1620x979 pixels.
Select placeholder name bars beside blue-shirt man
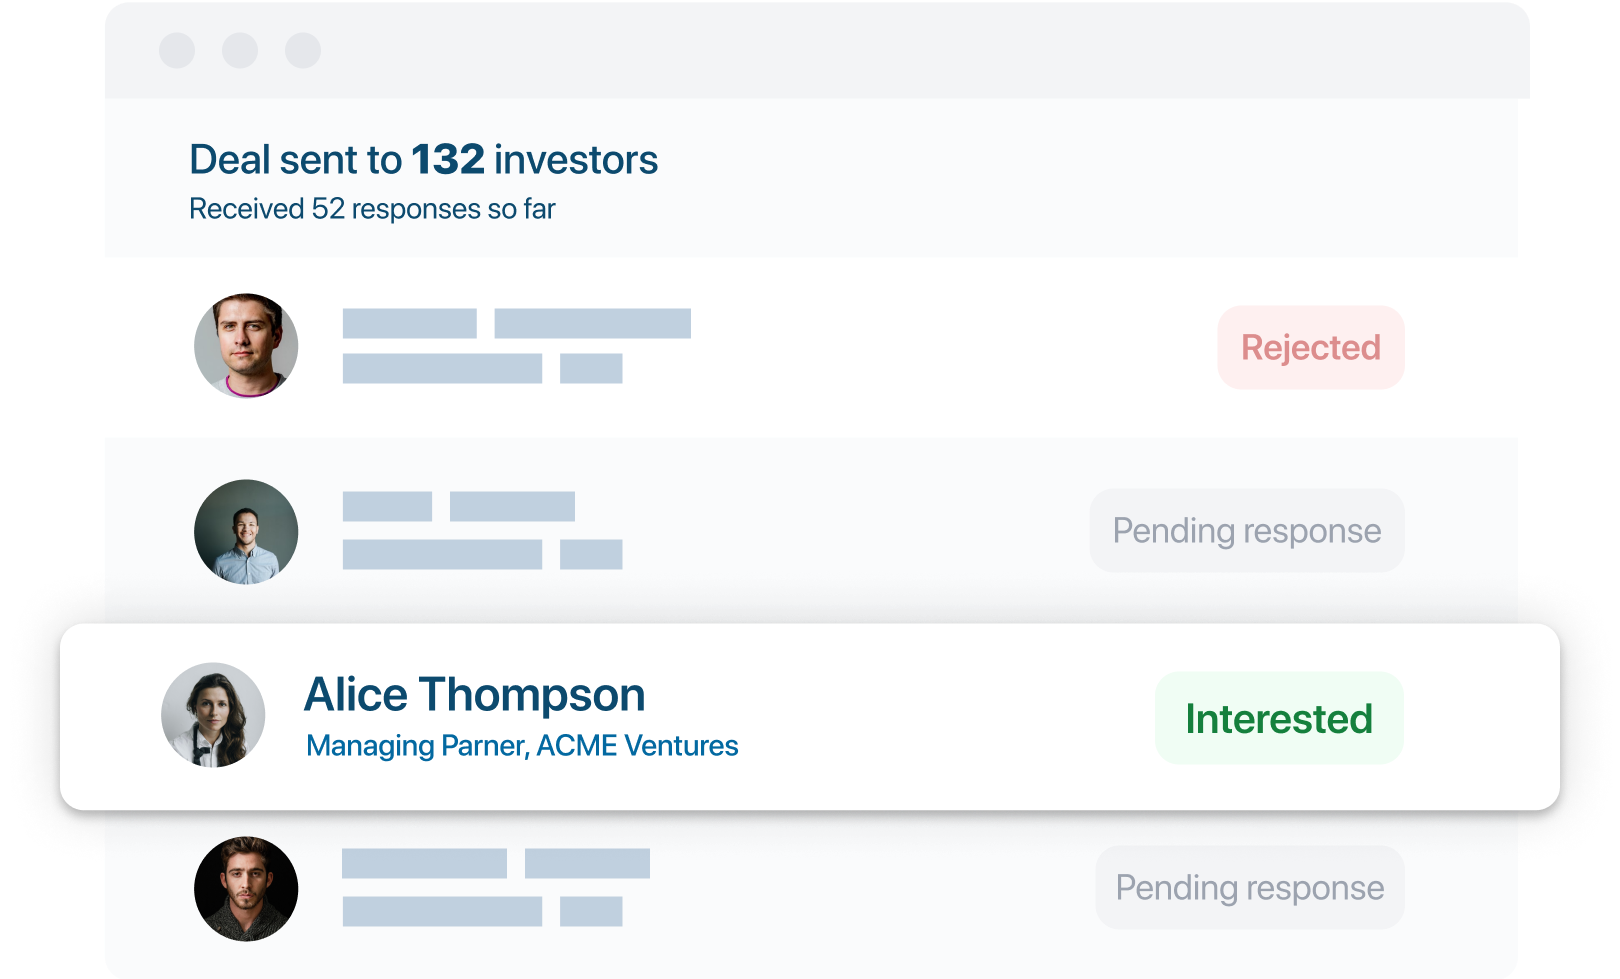pyautogui.click(x=458, y=506)
